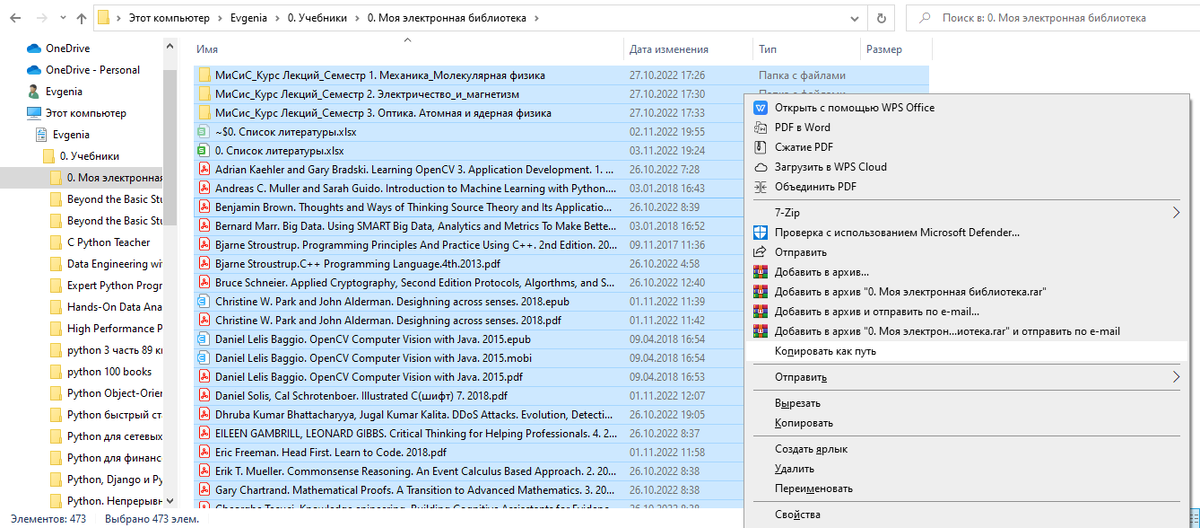The width and height of the screenshot is (1200, 528).
Task: Click the WPS Office icon in context menu
Action: tap(761, 107)
